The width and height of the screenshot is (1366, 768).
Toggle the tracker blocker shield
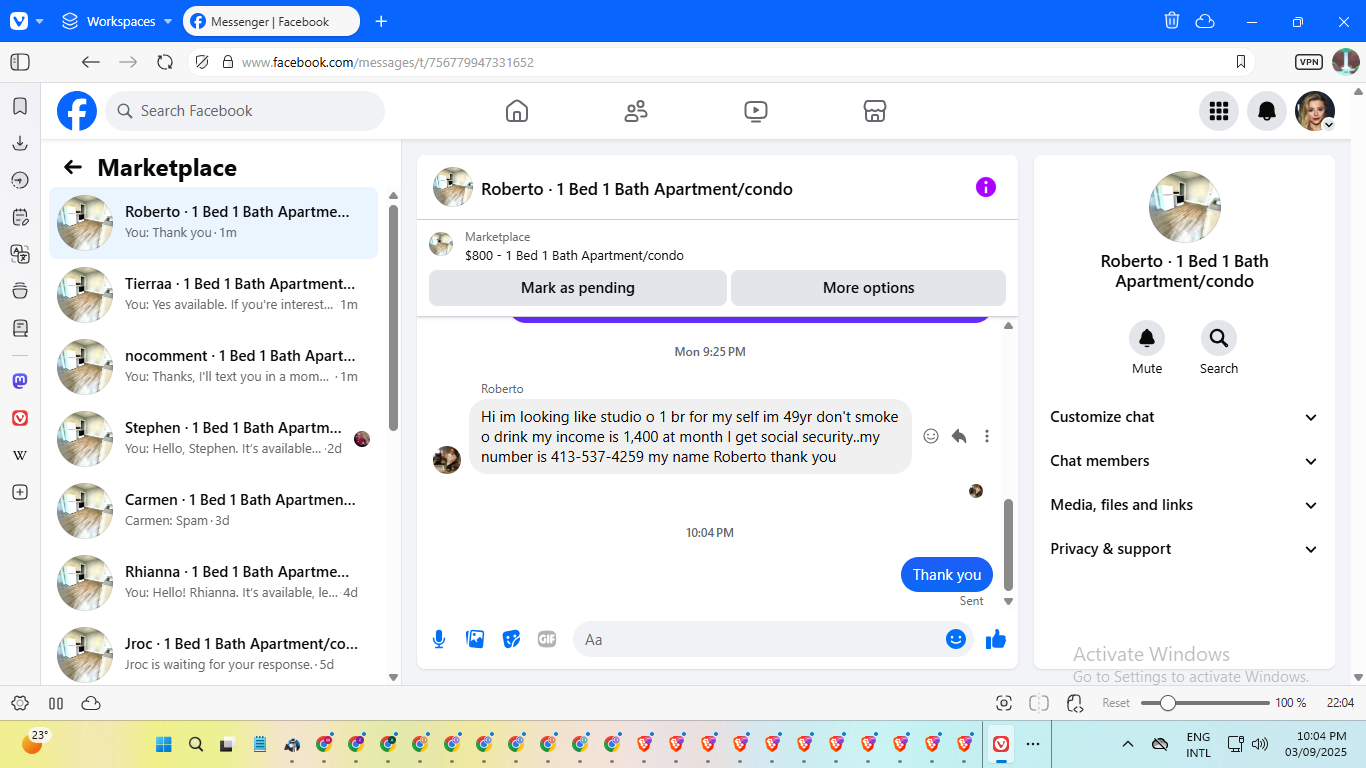pyautogui.click(x=202, y=62)
